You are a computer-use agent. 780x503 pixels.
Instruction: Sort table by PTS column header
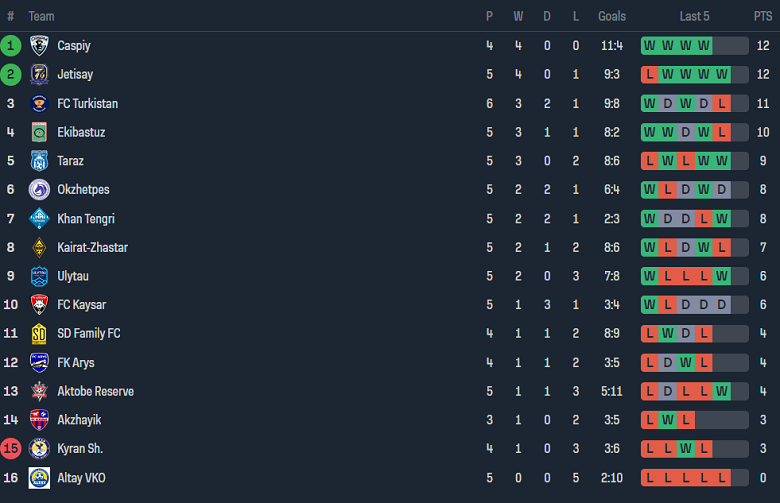click(x=762, y=16)
